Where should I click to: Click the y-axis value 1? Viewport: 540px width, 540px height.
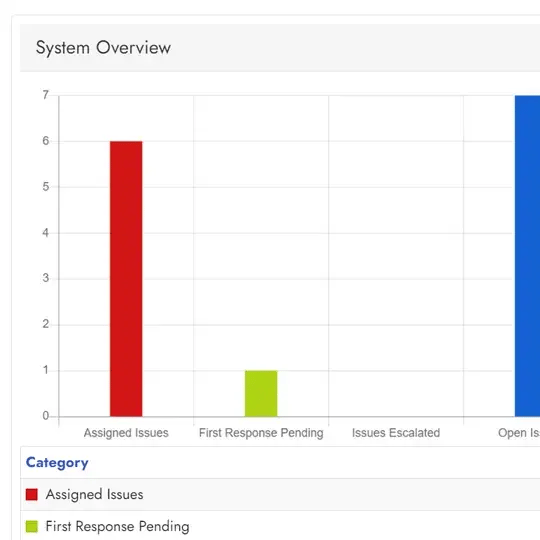coord(46,370)
